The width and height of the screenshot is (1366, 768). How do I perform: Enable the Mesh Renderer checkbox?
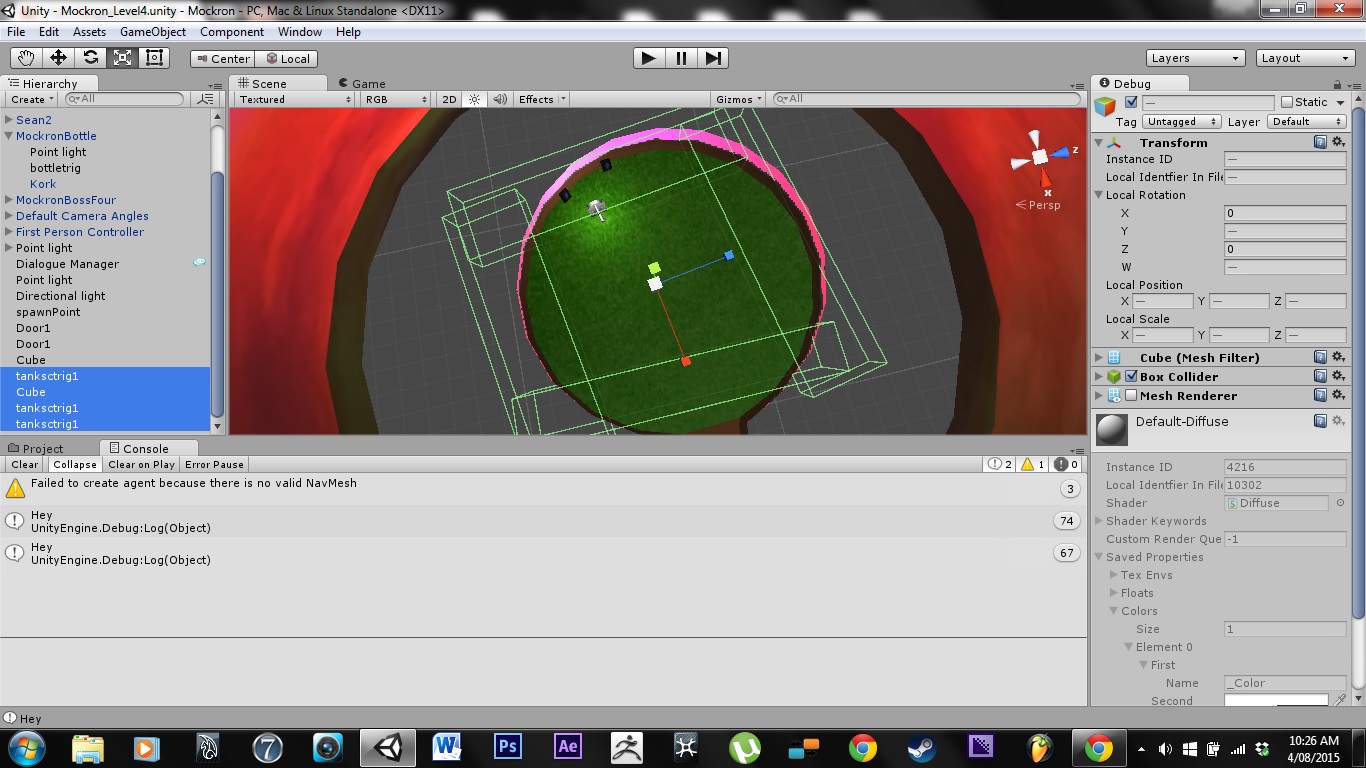point(1130,395)
